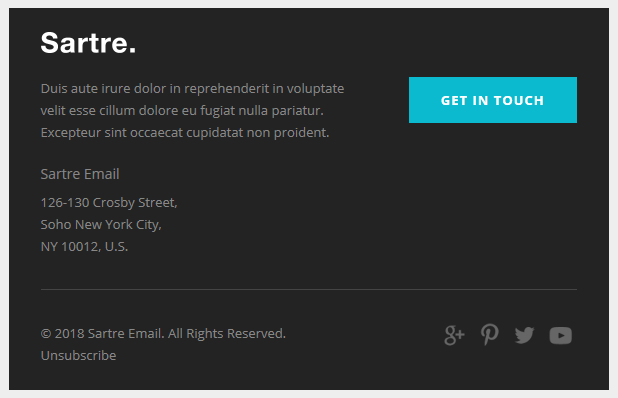This screenshot has height=398, width=618.
Task: Click the horizontal divider above the copyright
Action: [309, 290]
